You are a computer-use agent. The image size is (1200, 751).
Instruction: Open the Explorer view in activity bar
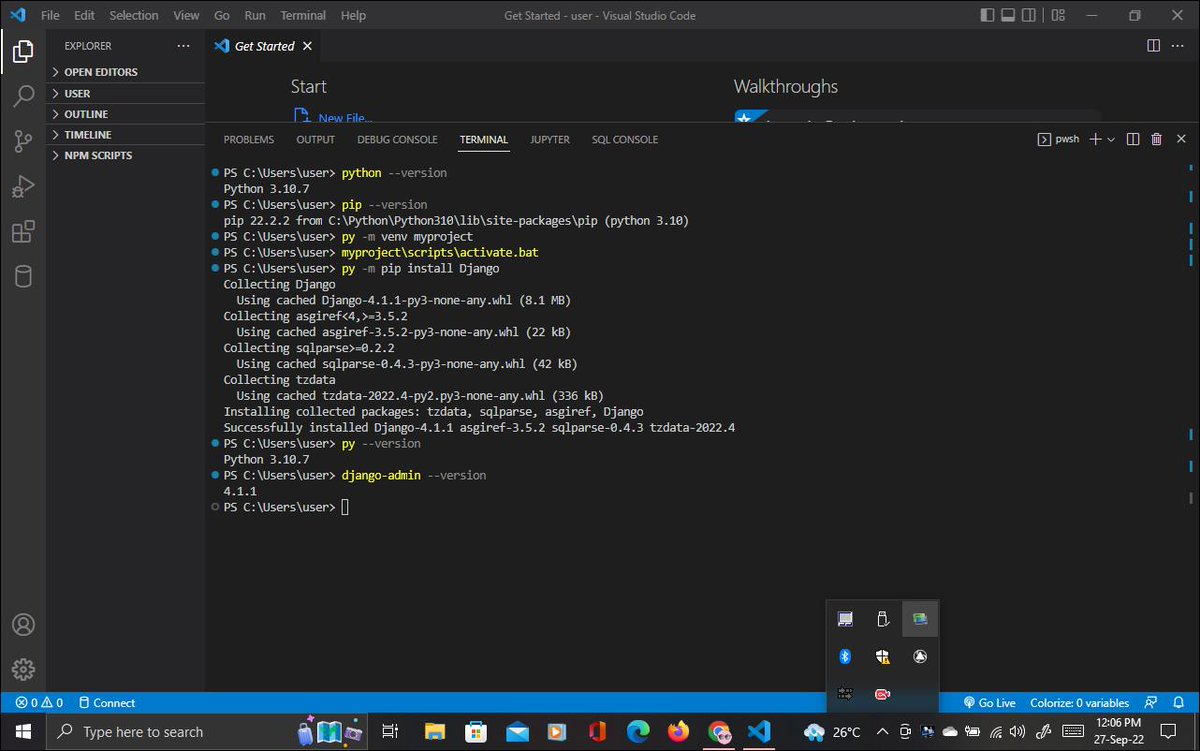coord(23,52)
